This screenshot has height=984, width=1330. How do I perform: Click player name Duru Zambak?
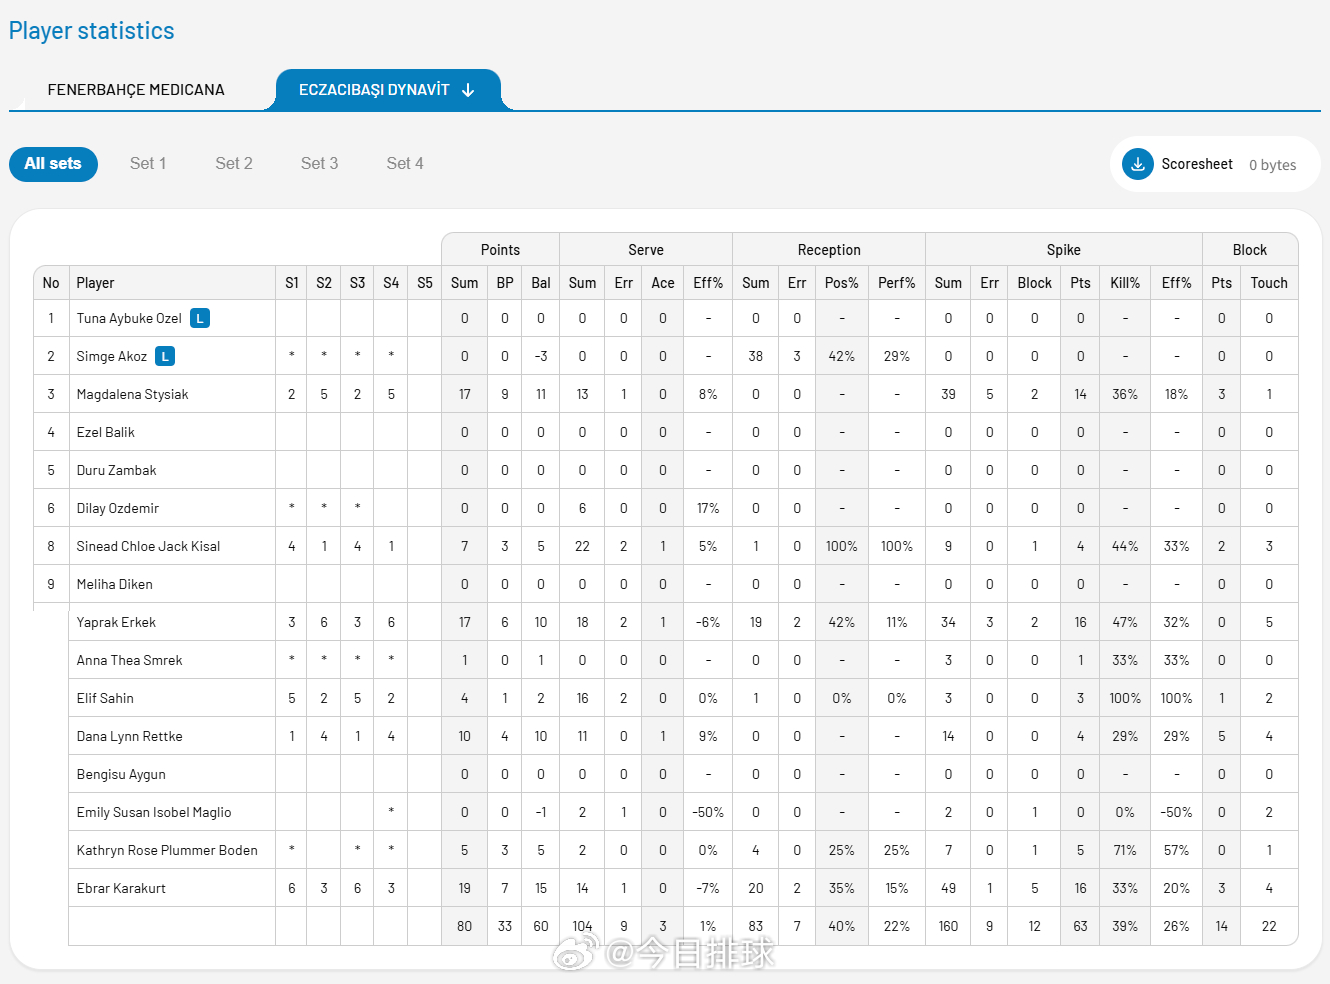[x=116, y=471]
